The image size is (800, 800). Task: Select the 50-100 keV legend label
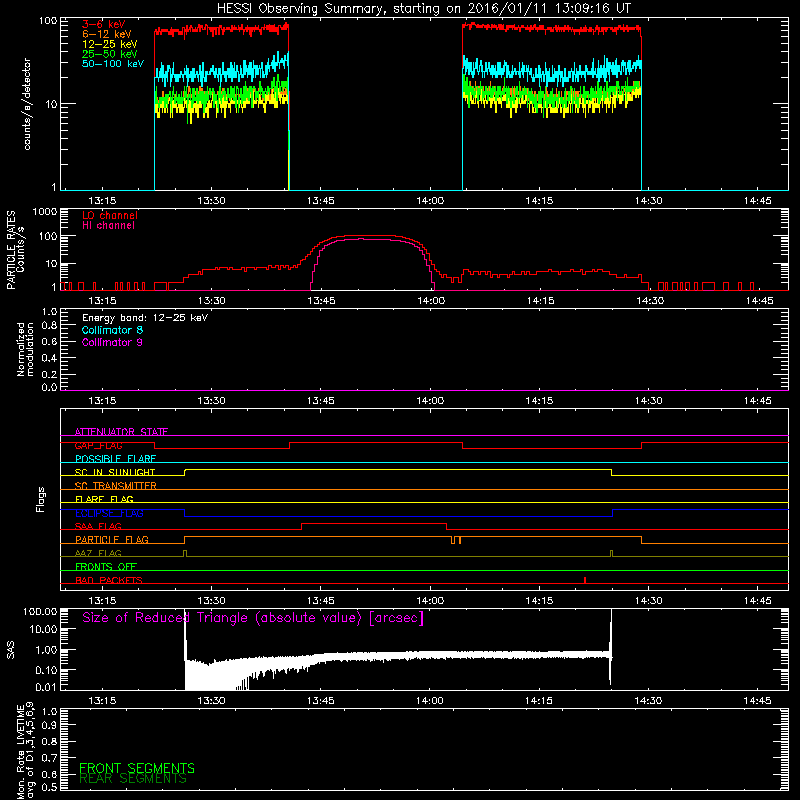[x=113, y=64]
